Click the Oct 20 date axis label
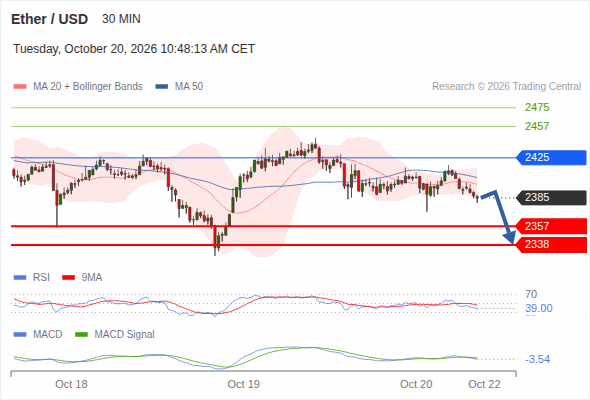Screen dimensions: 590x400 (416, 384)
